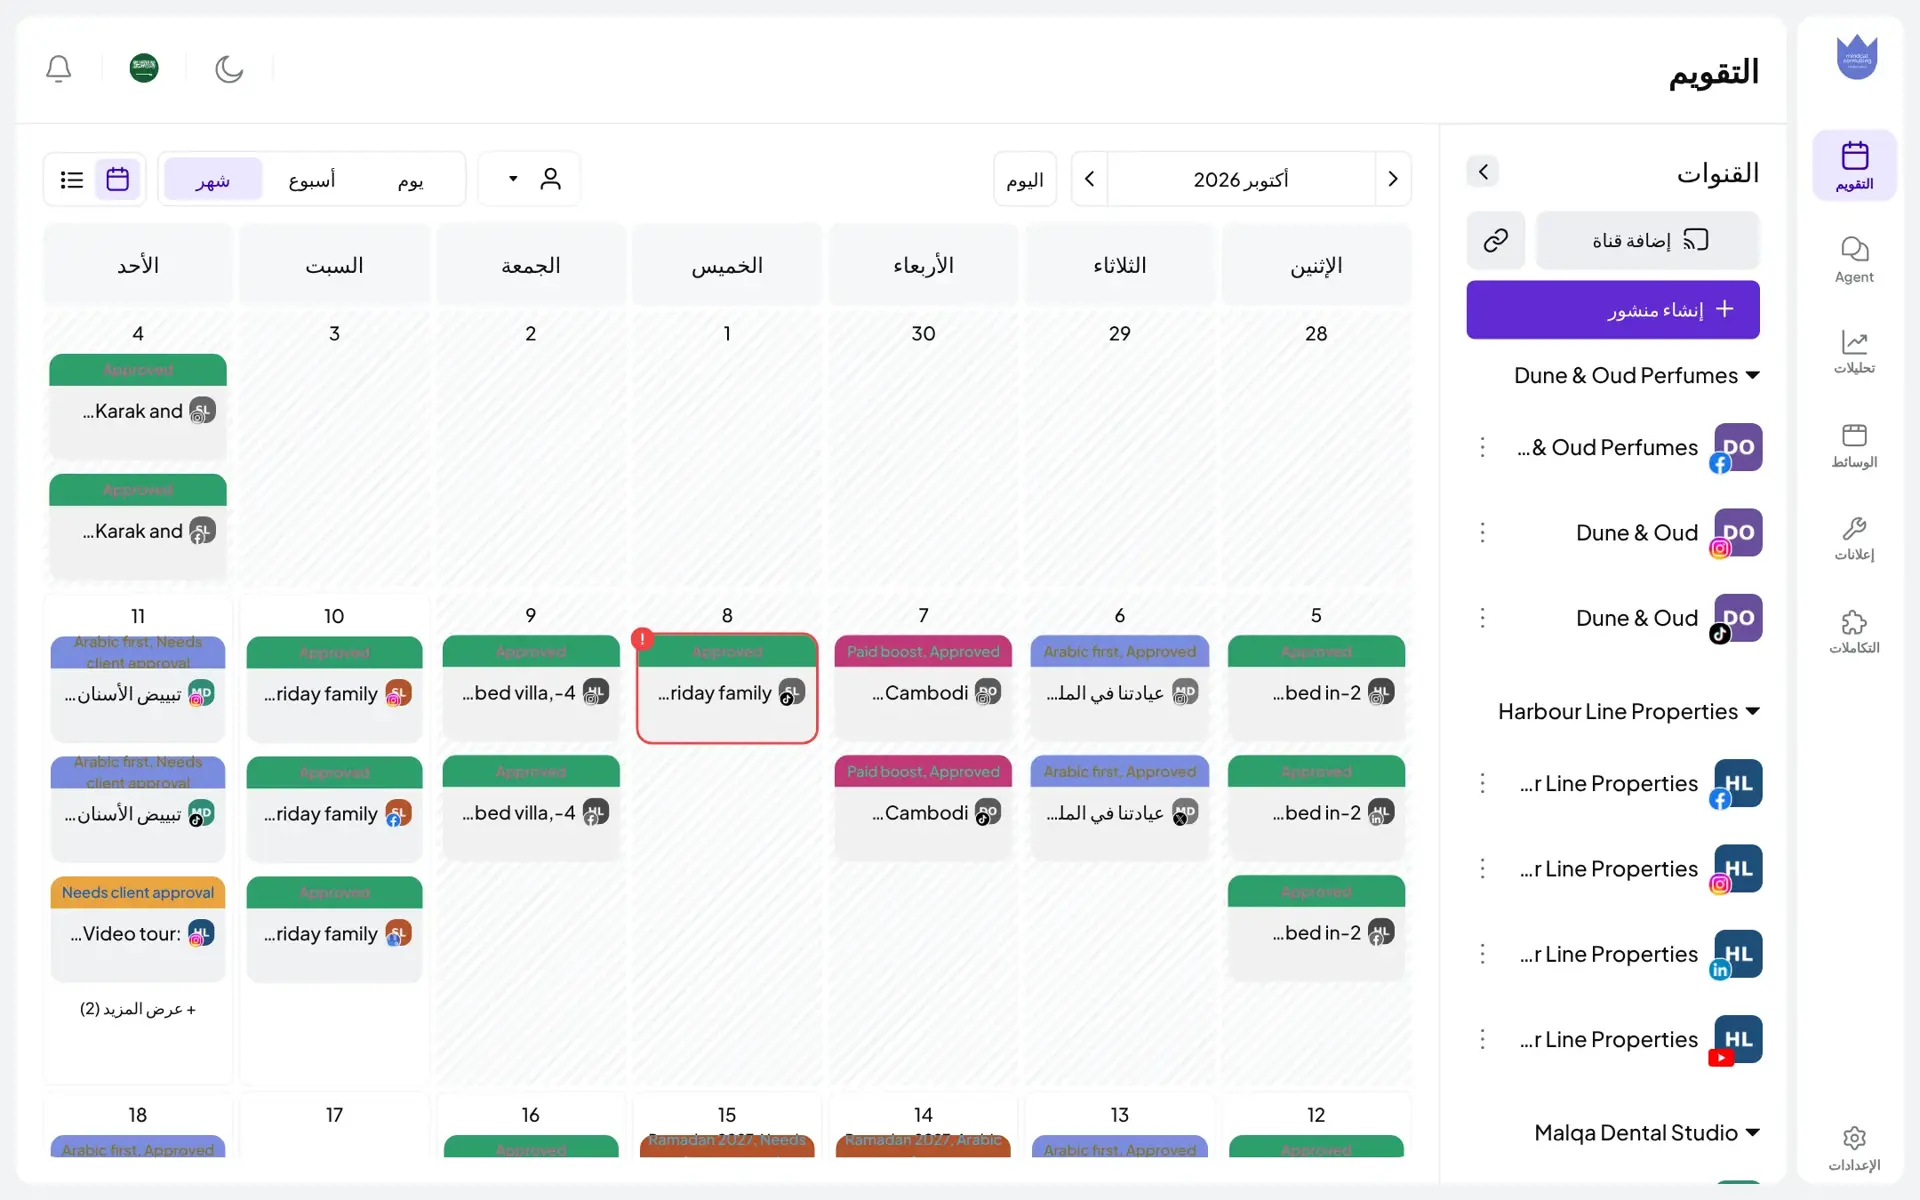Open first Cambodi post on day 7
Screen dimensions: 1920x1200
923,688
